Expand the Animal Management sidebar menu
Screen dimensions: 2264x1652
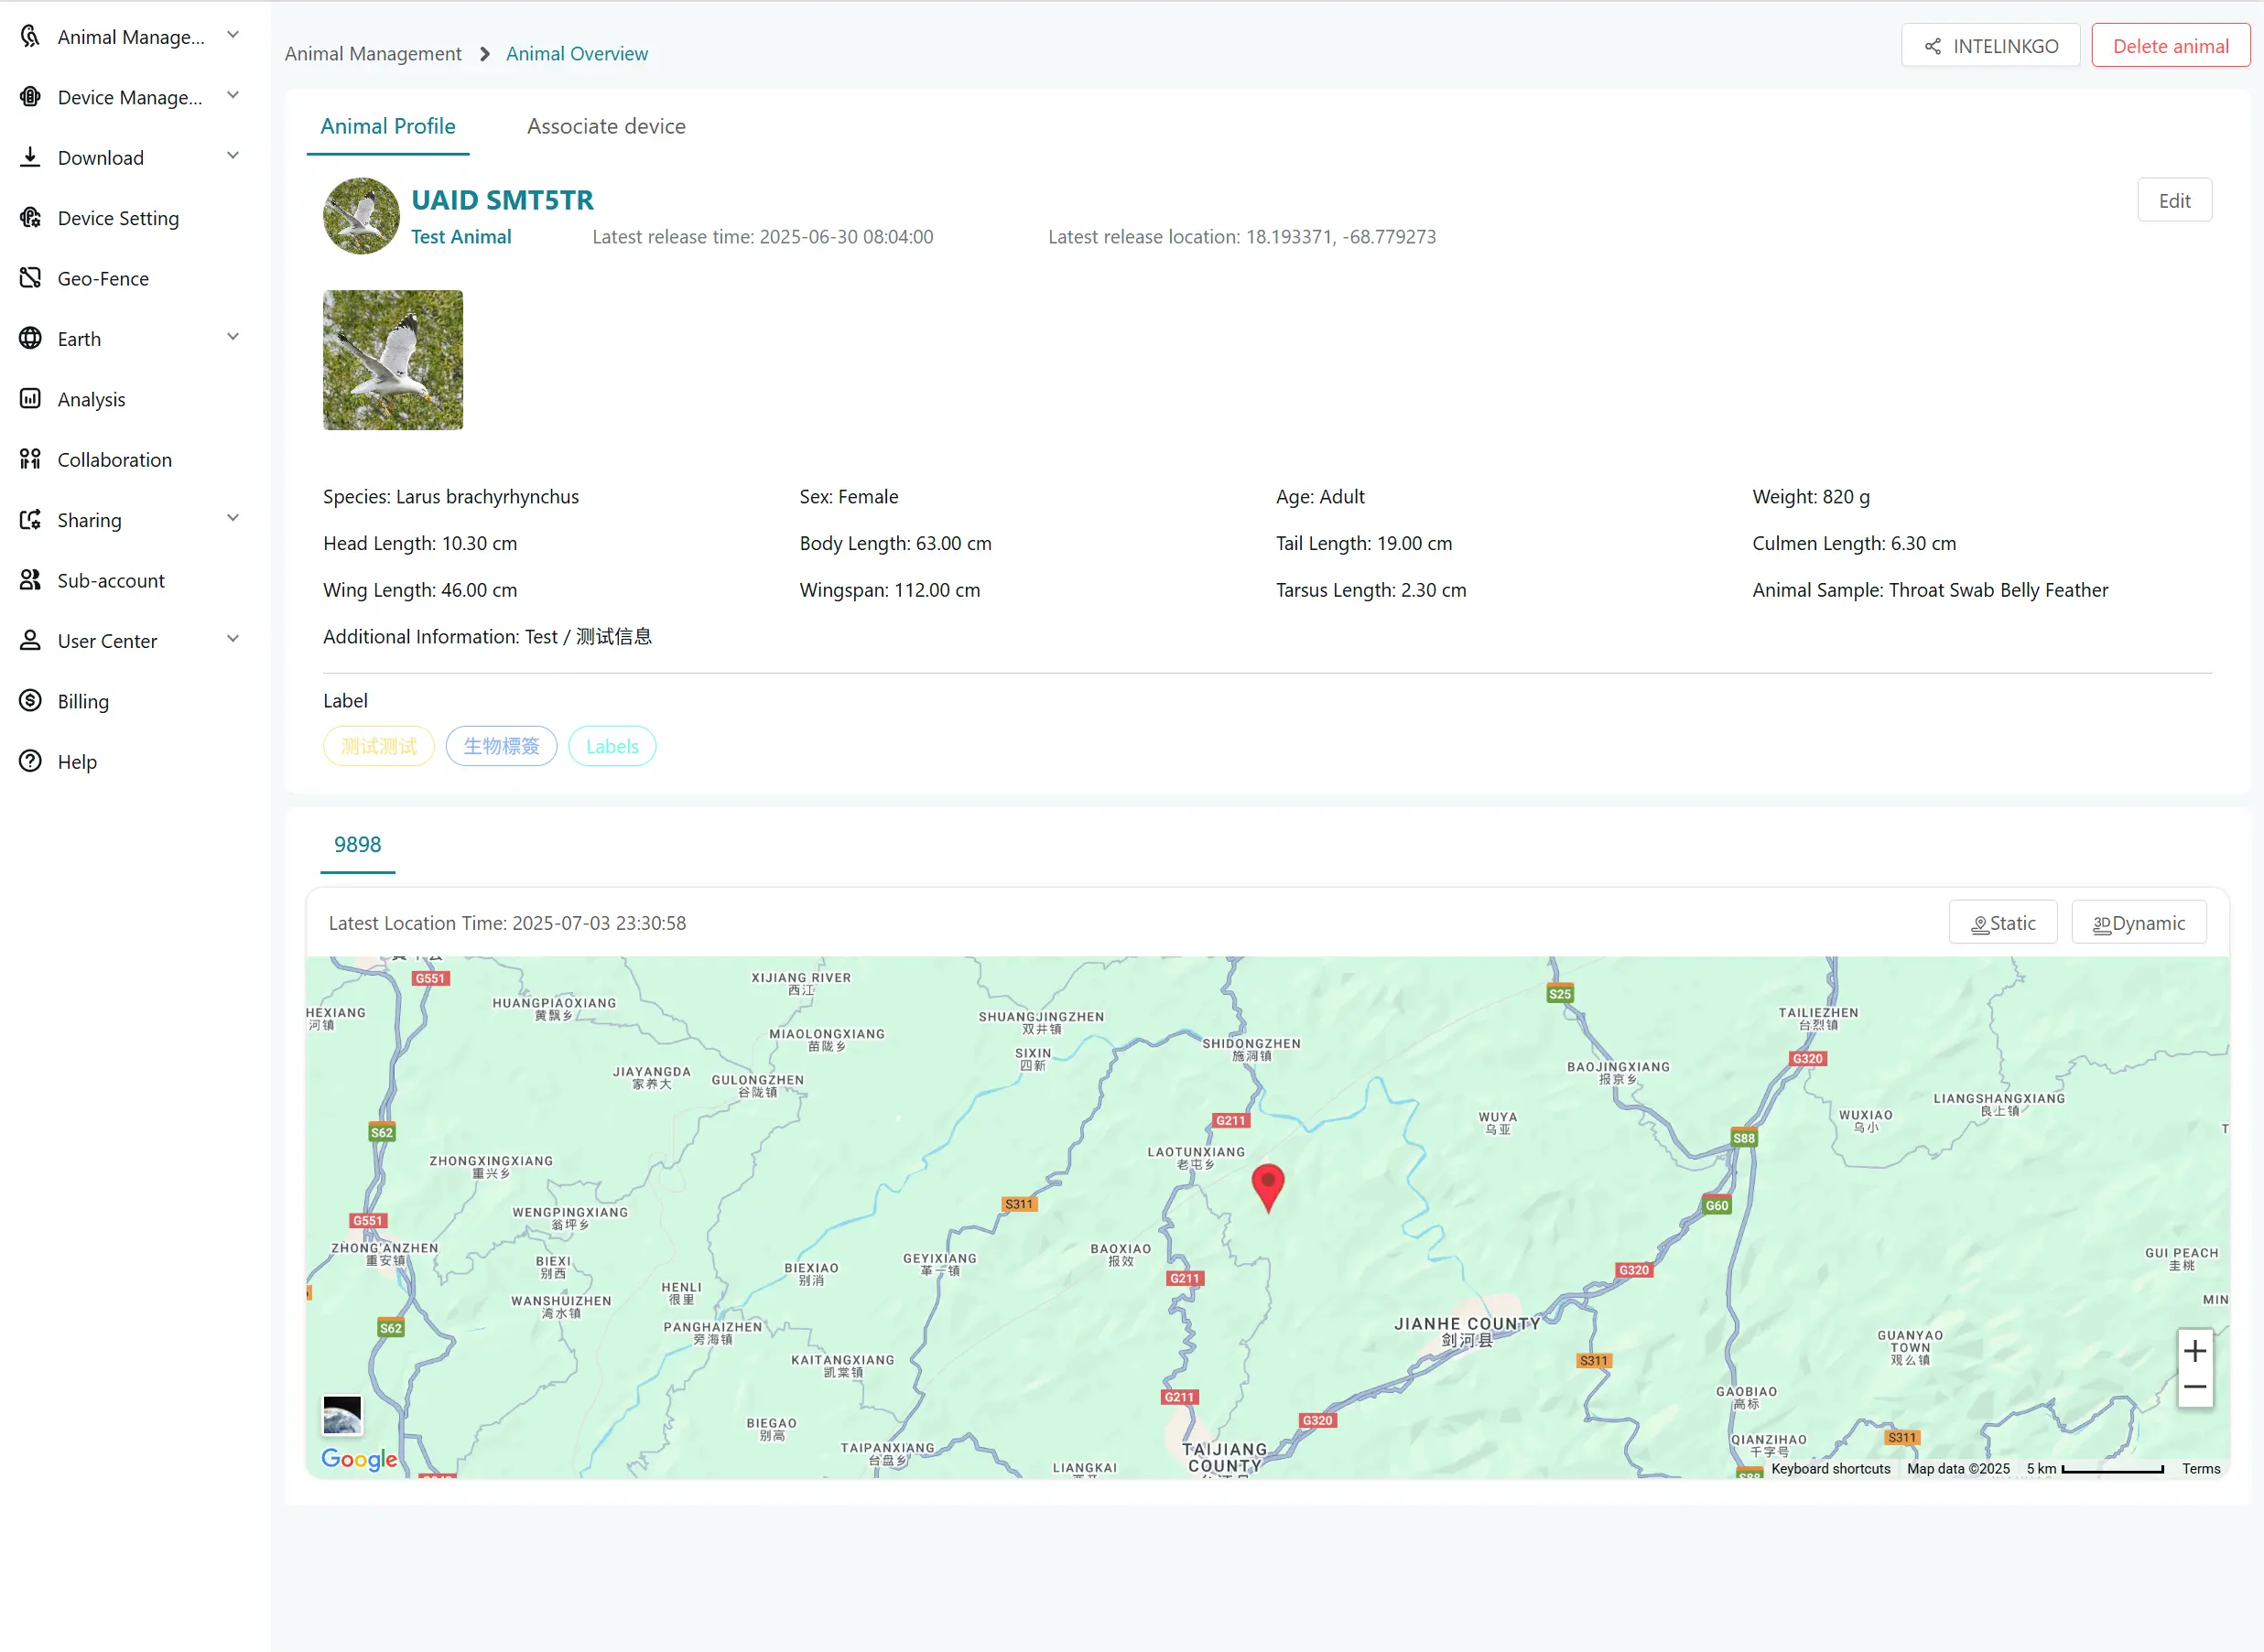coord(232,36)
